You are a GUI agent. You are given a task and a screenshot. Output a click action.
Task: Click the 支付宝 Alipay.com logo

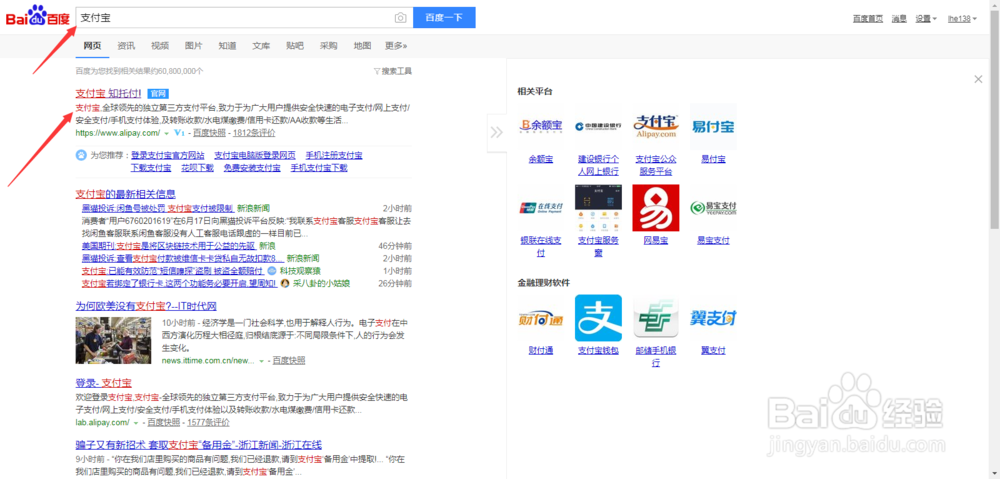click(656, 127)
